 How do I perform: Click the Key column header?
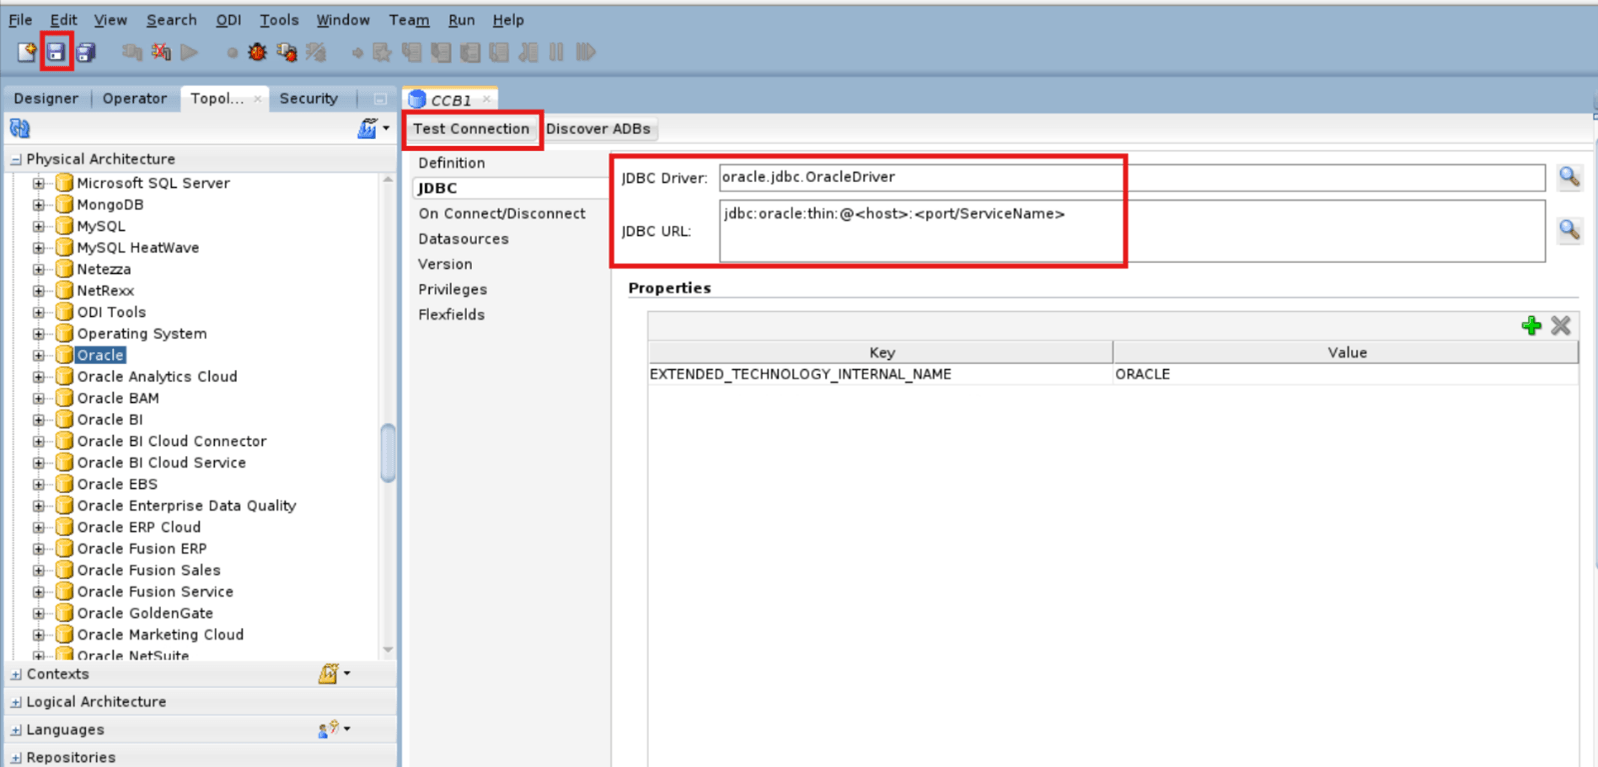[881, 352]
